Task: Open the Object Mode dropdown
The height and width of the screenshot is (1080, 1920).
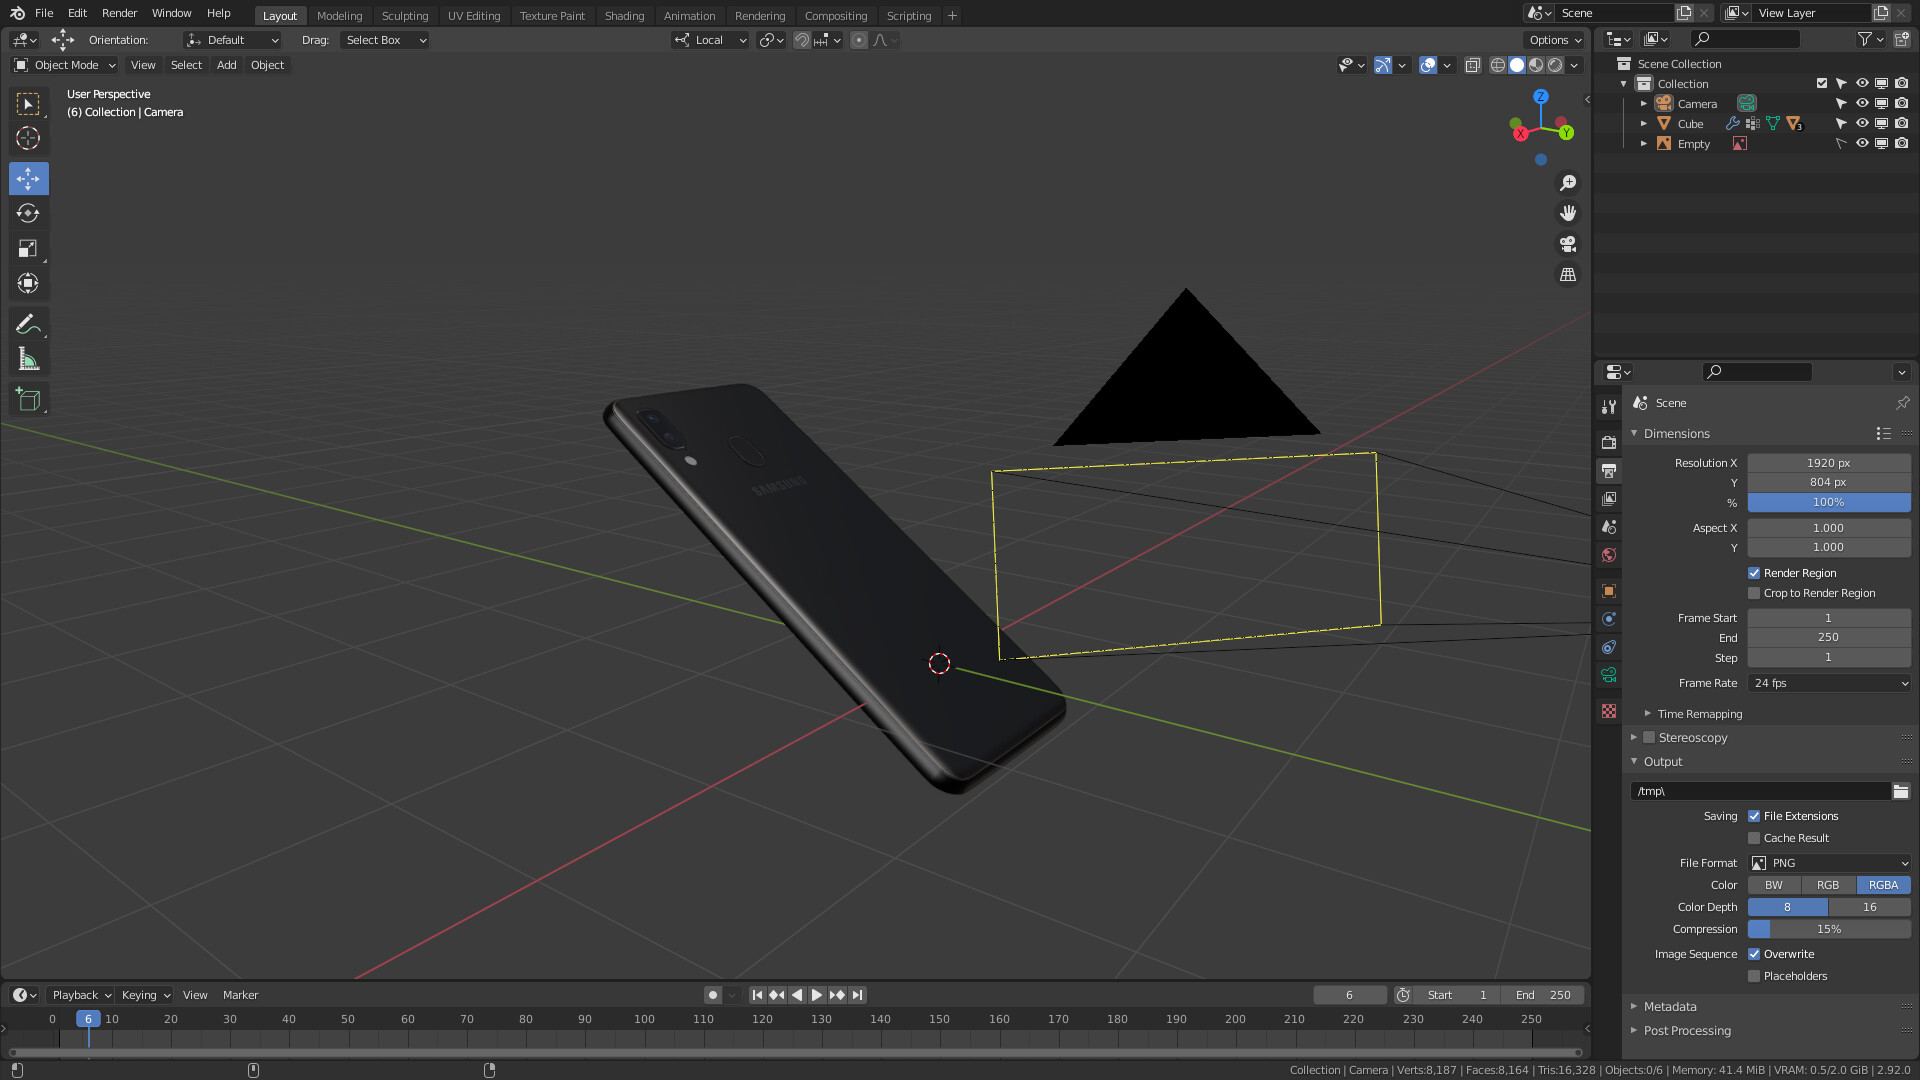Action: (65, 65)
